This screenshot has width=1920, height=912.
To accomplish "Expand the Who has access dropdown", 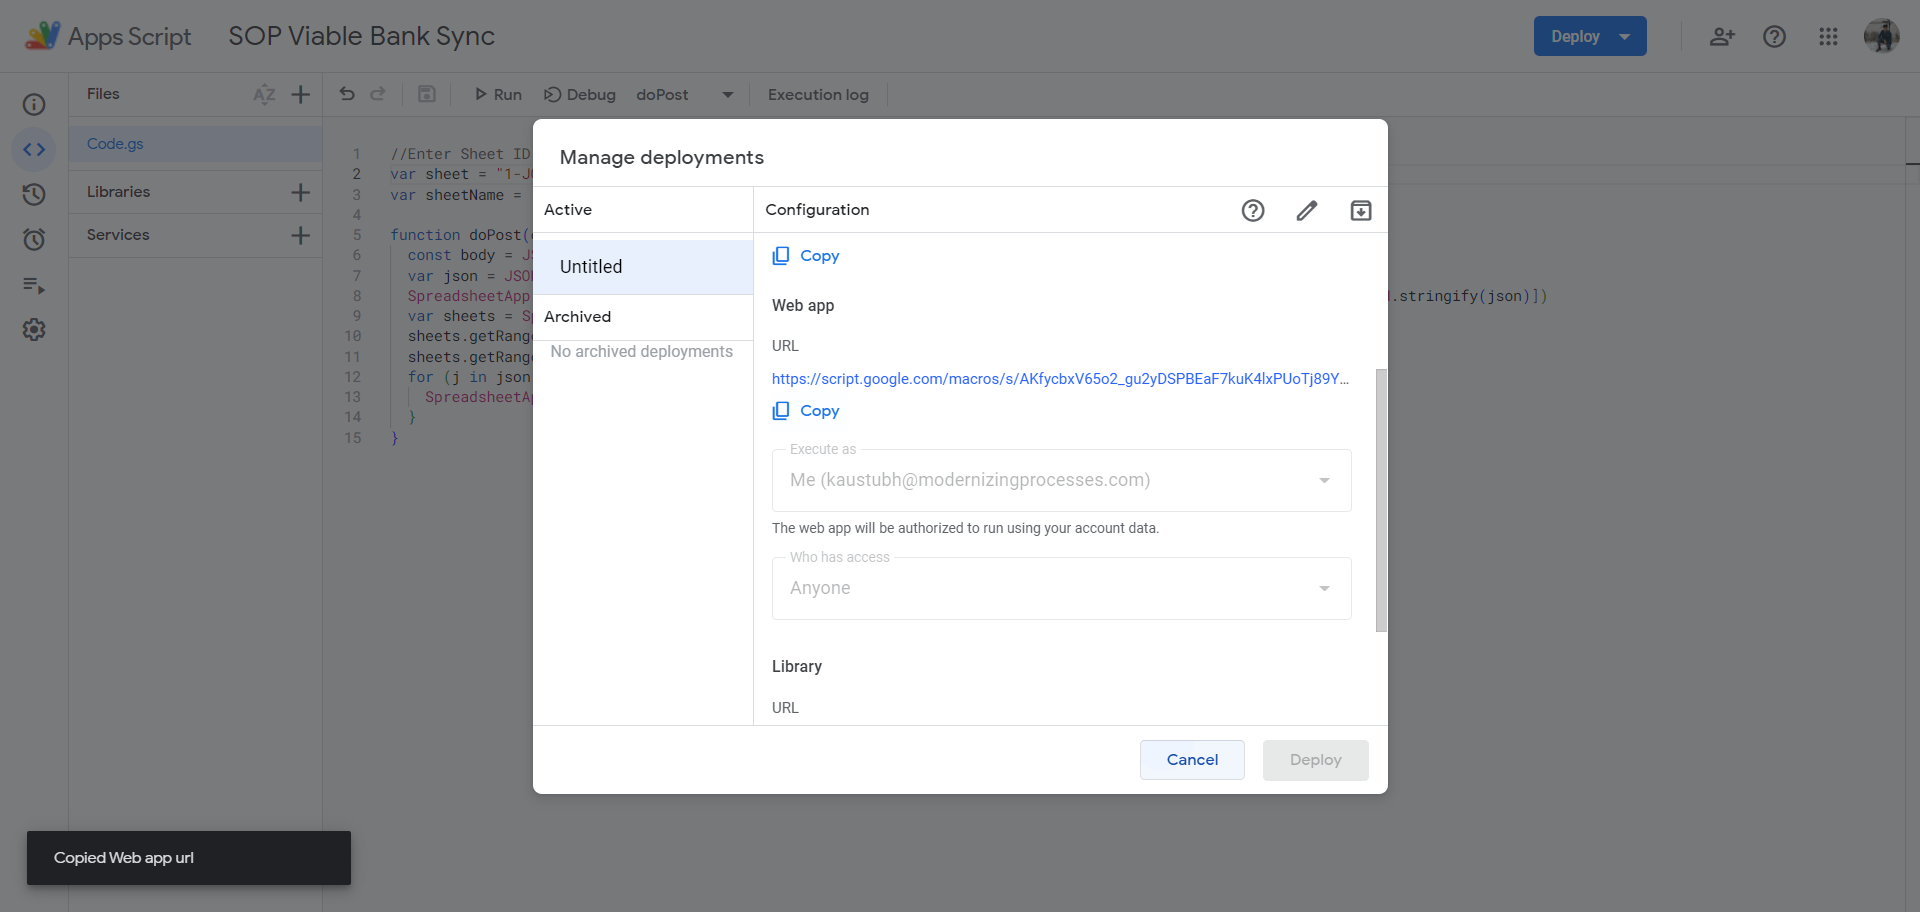I will point(1061,589).
